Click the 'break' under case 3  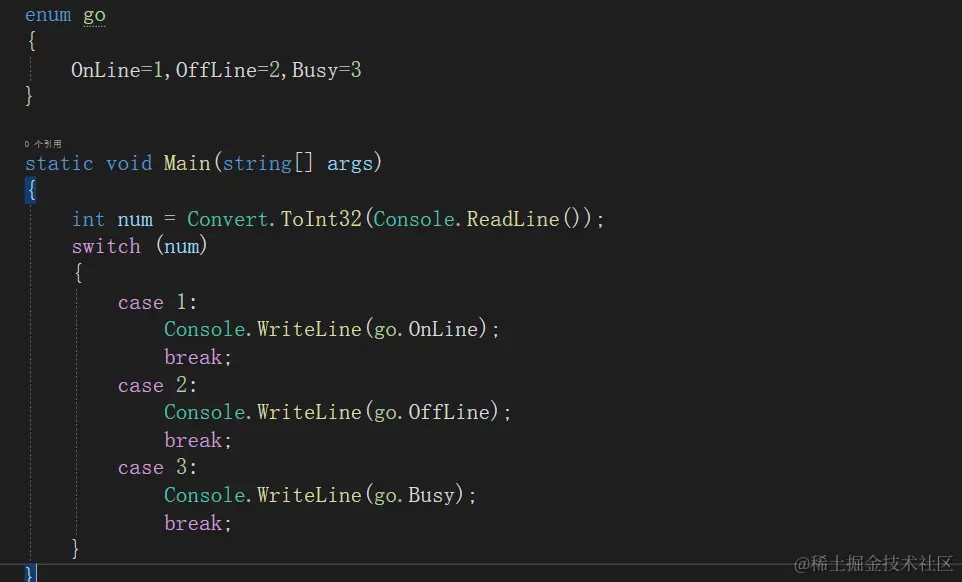tap(193, 523)
